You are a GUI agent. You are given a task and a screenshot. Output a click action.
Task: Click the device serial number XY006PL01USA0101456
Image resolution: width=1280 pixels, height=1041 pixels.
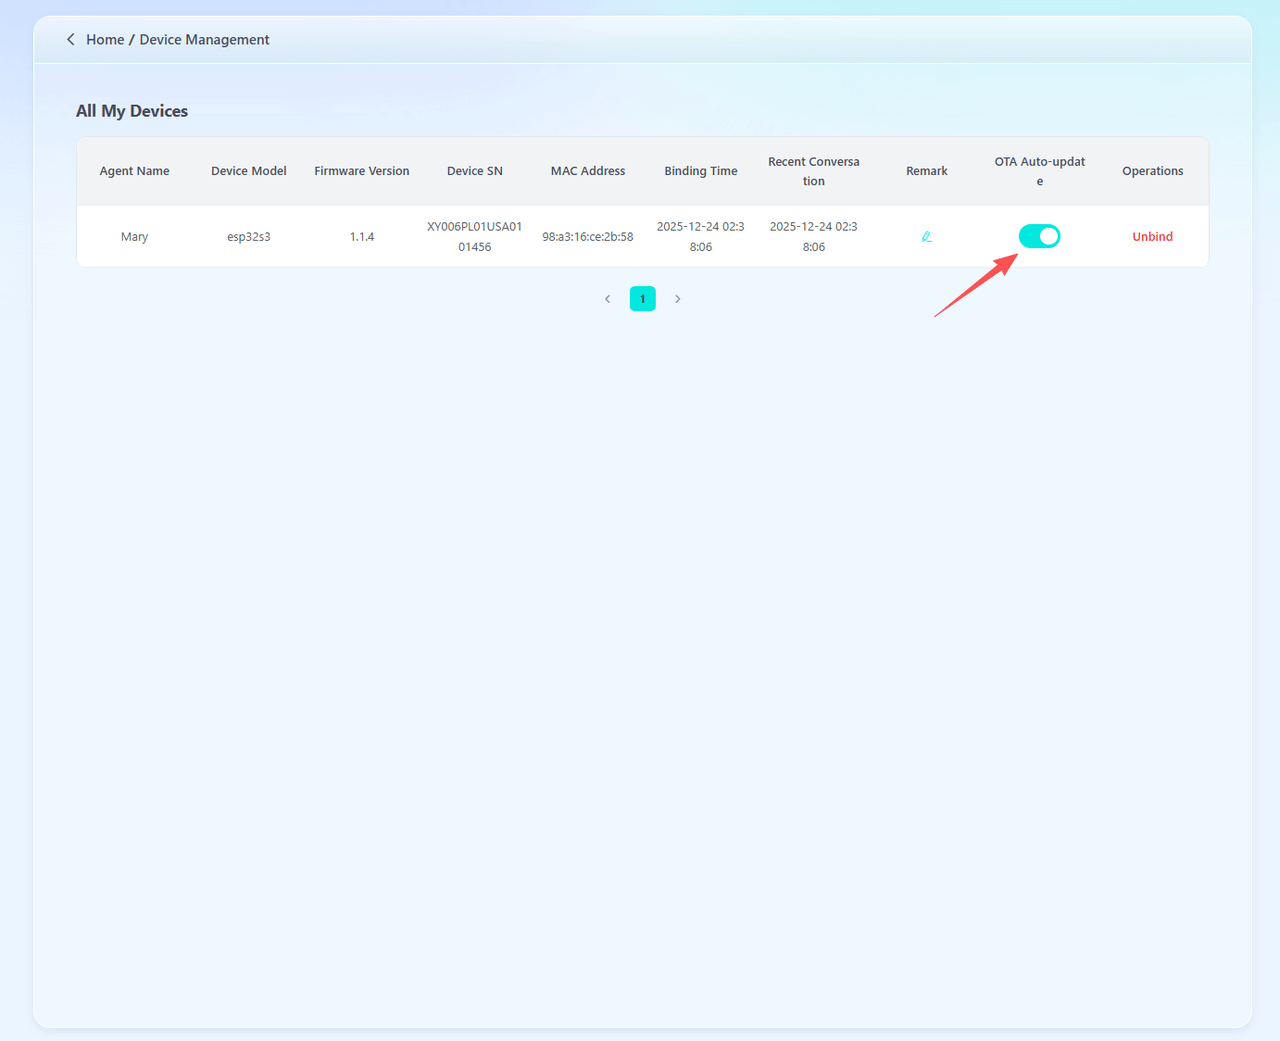point(474,237)
